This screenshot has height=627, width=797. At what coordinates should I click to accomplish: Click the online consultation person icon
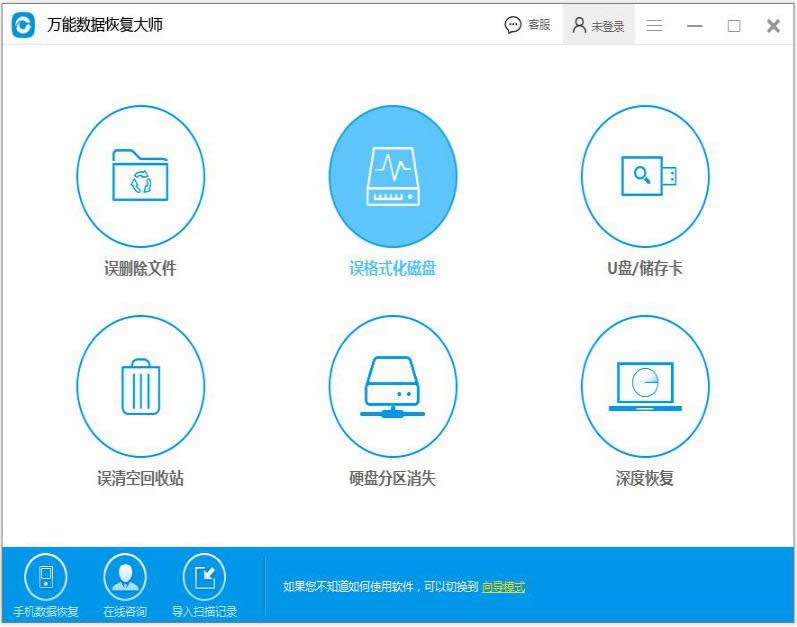[125, 577]
